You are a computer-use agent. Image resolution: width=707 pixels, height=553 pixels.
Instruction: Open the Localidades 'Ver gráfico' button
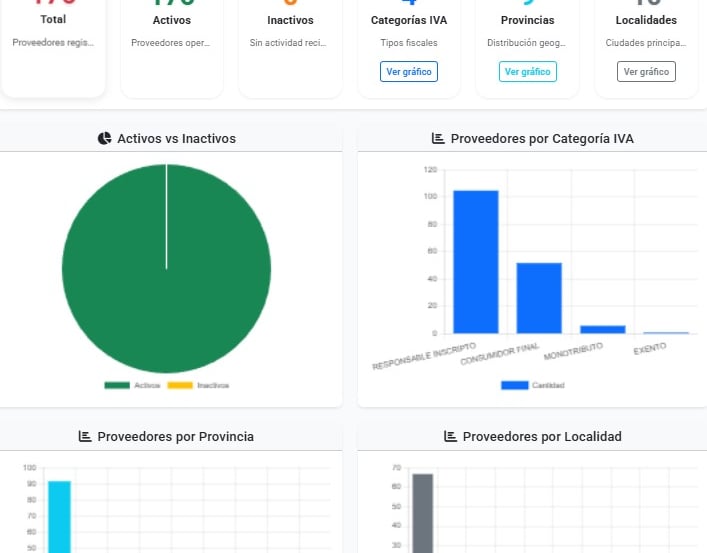(x=646, y=71)
